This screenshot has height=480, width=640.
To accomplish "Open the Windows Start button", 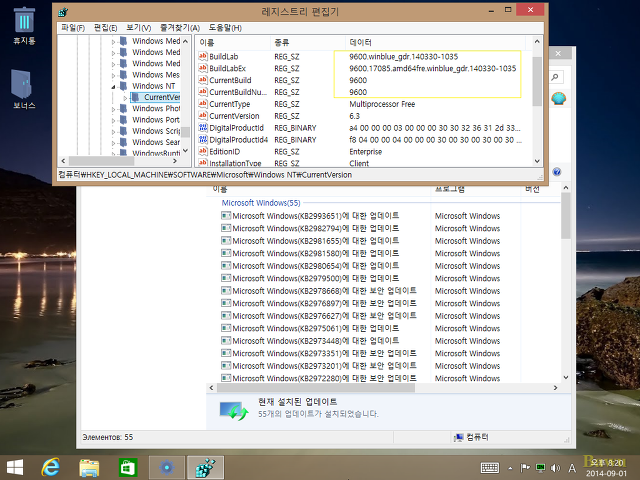I will pos(15,467).
